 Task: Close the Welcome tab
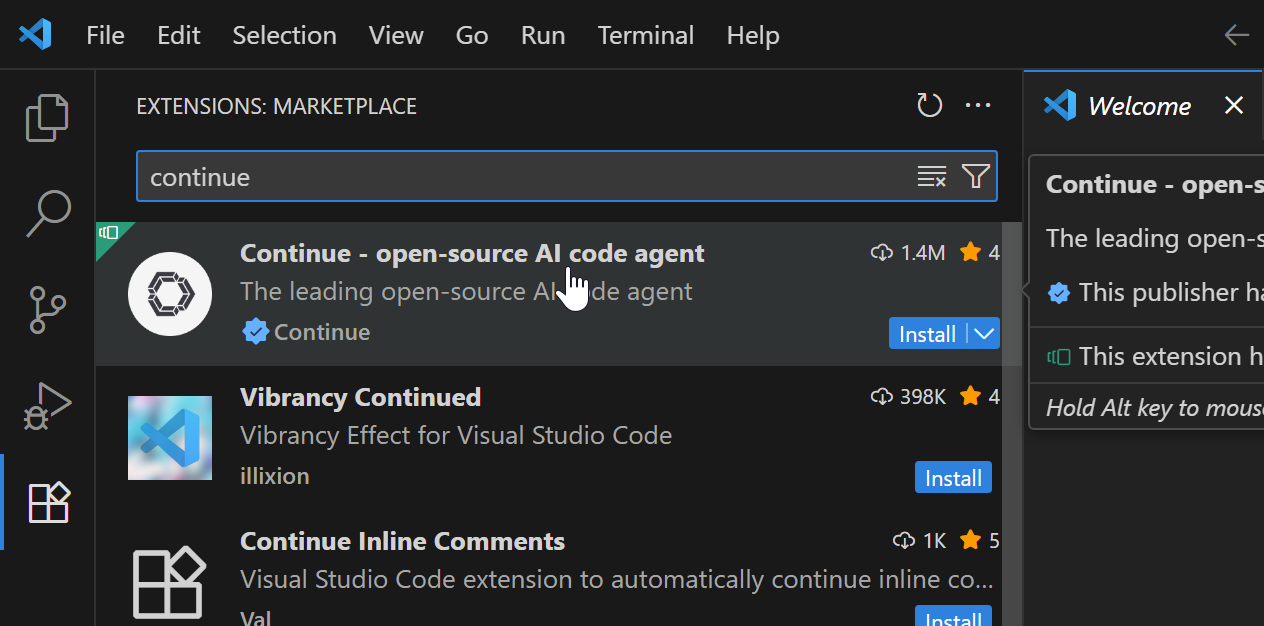pos(1234,106)
